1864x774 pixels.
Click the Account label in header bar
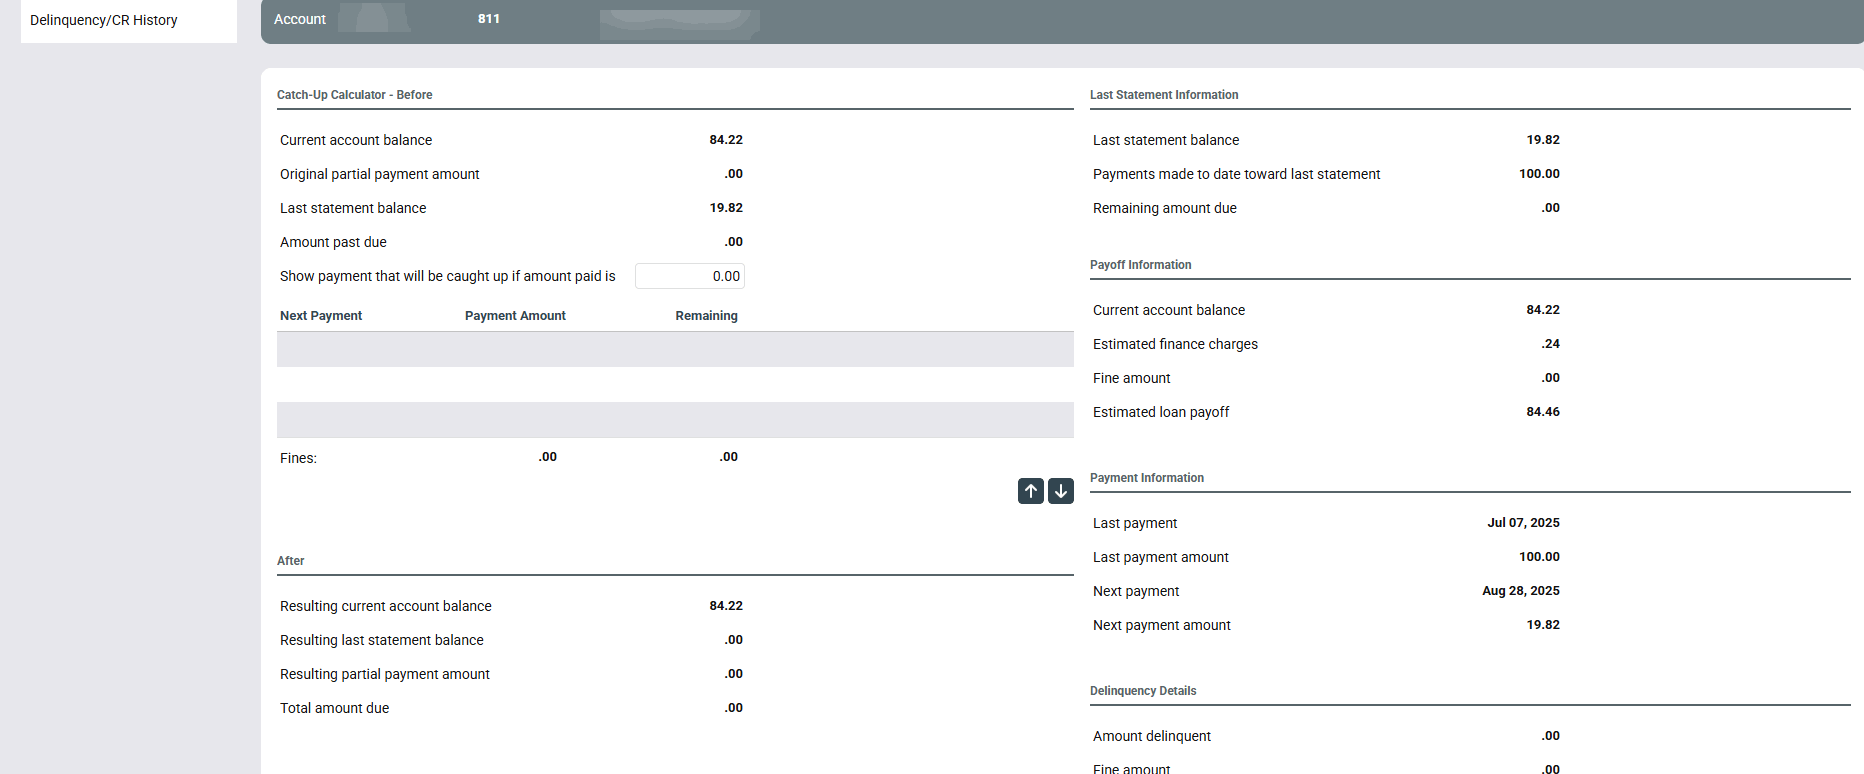(x=300, y=19)
